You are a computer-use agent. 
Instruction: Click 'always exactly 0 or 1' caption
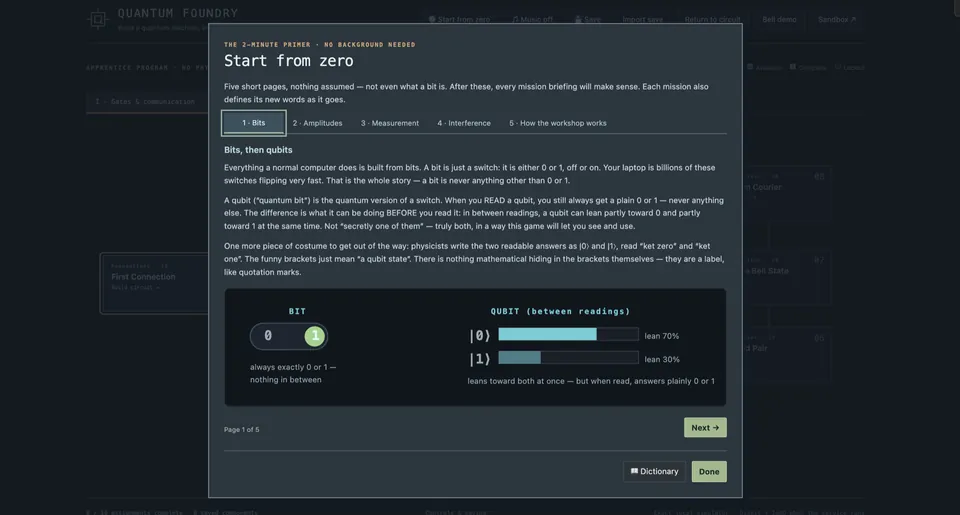click(293, 373)
